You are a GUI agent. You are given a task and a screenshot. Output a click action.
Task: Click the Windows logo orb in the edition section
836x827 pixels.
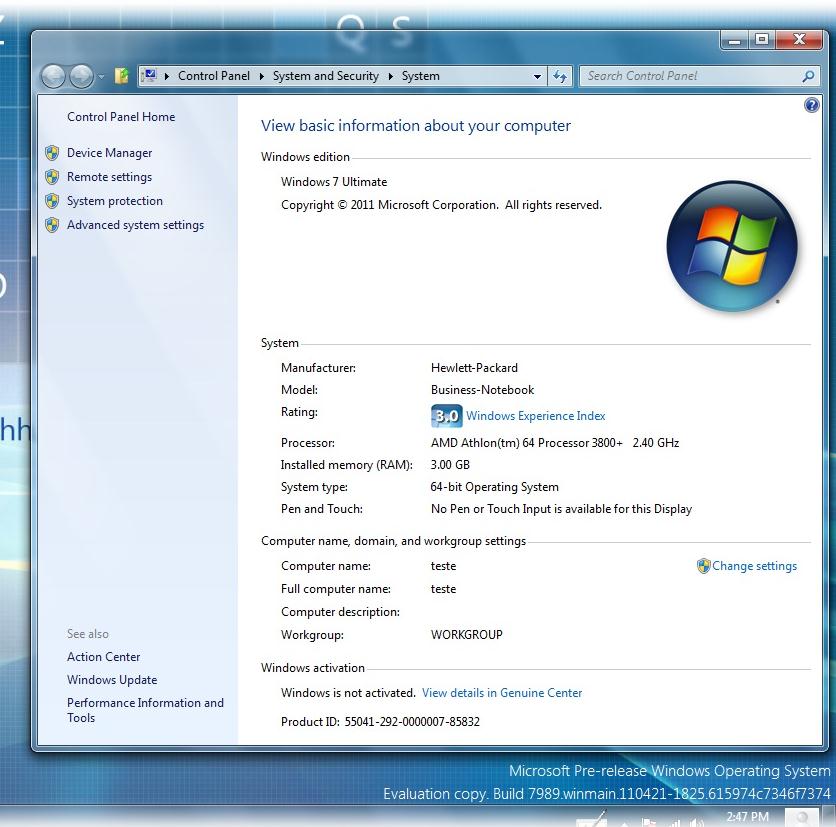point(732,246)
